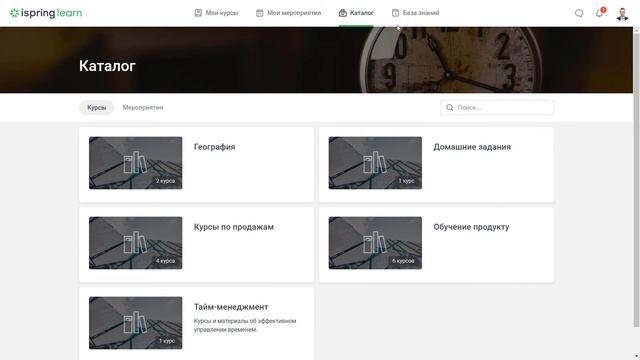Focus the Поиск search field
The width and height of the screenshot is (640, 360).
[497, 107]
